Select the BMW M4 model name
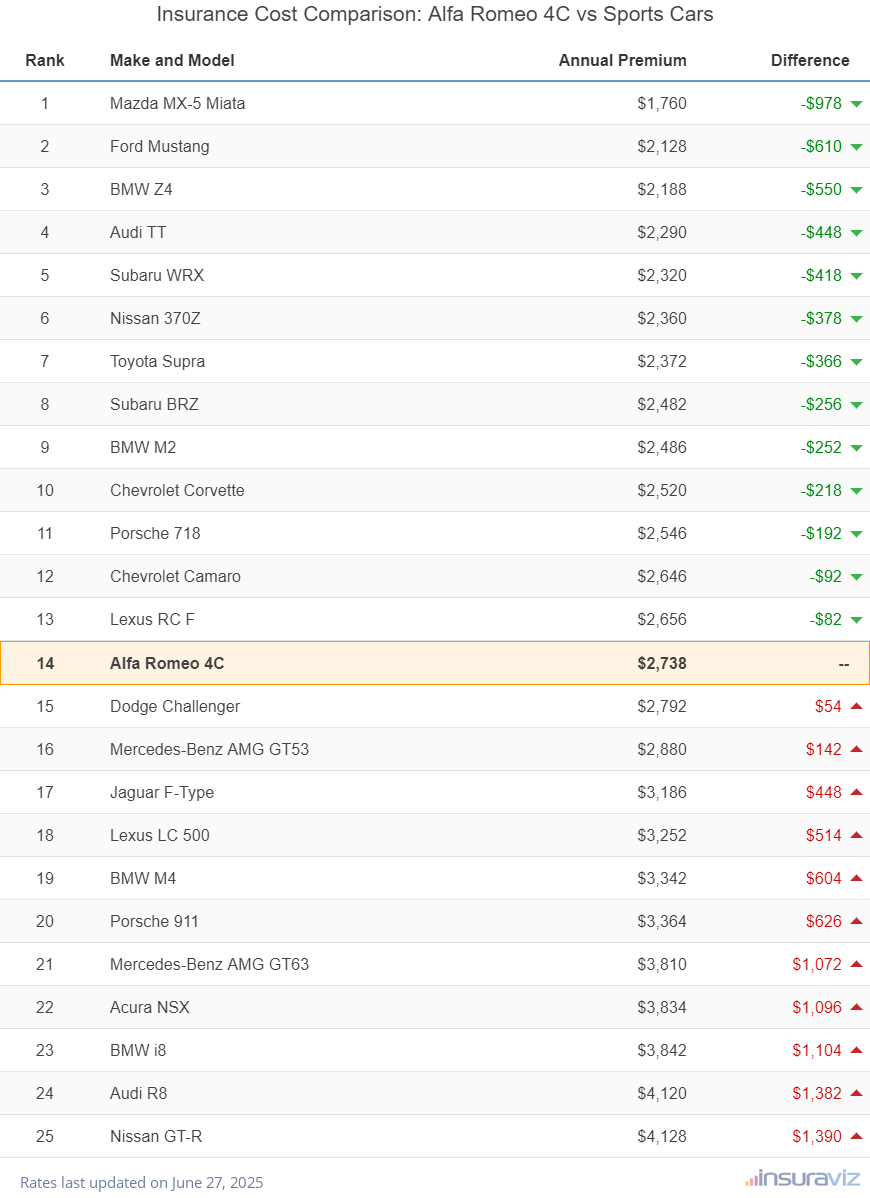The width and height of the screenshot is (870, 1198). tap(143, 878)
